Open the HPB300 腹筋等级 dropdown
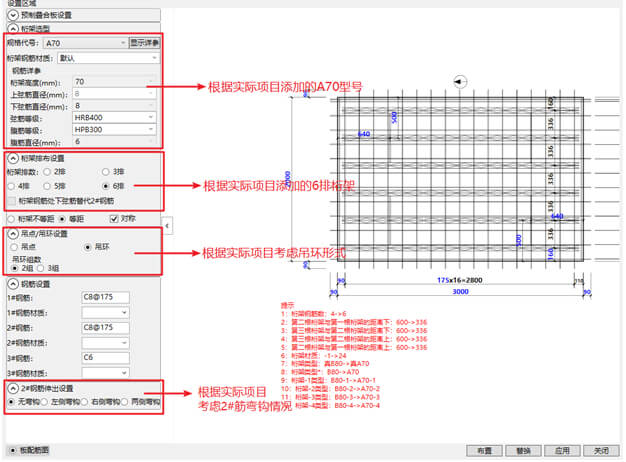Viewport: 626px width, 462px height. tap(114, 130)
